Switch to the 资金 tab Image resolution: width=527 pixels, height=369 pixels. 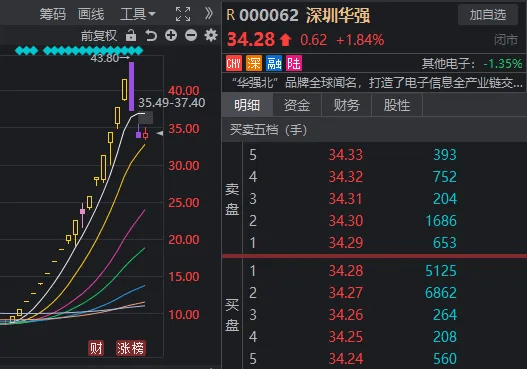click(x=297, y=105)
